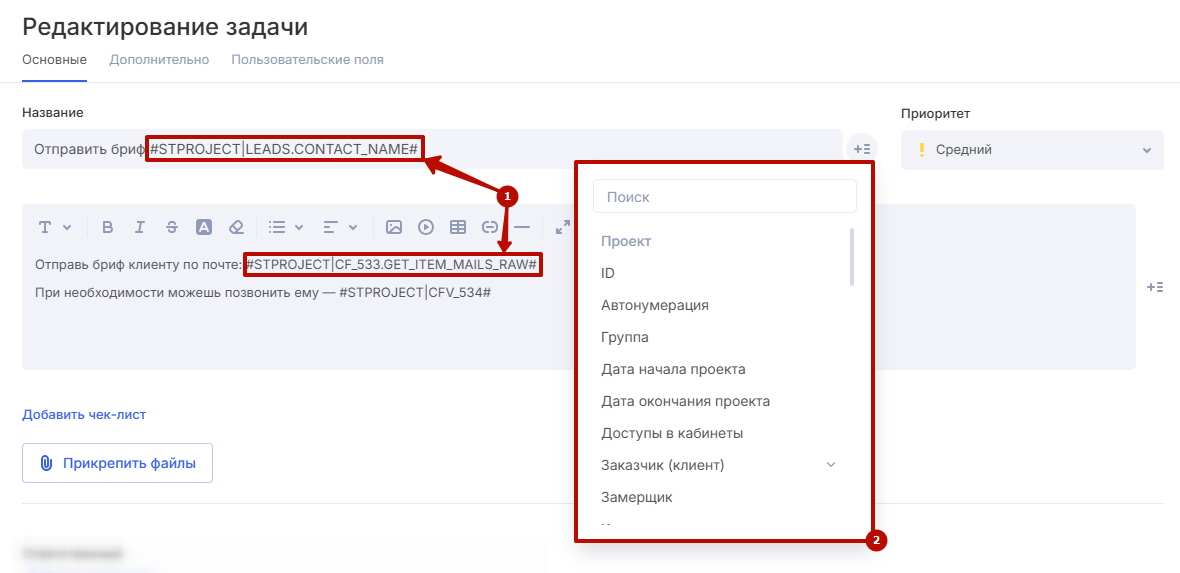Open the list type dropdown
Viewport: 1180px width, 573px height.
(286, 227)
